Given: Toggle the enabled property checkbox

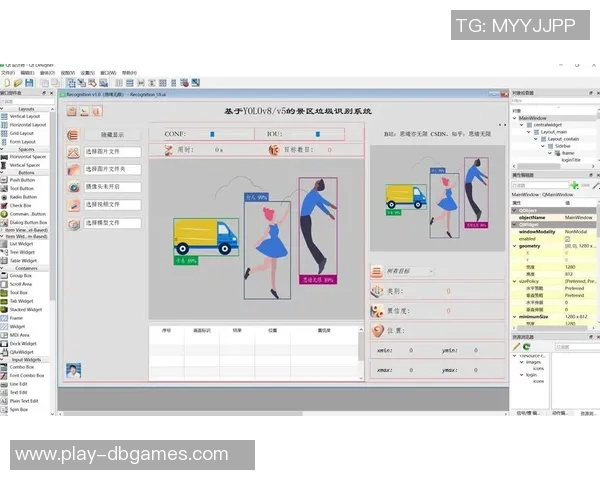Looking at the screenshot, I should (567, 239).
